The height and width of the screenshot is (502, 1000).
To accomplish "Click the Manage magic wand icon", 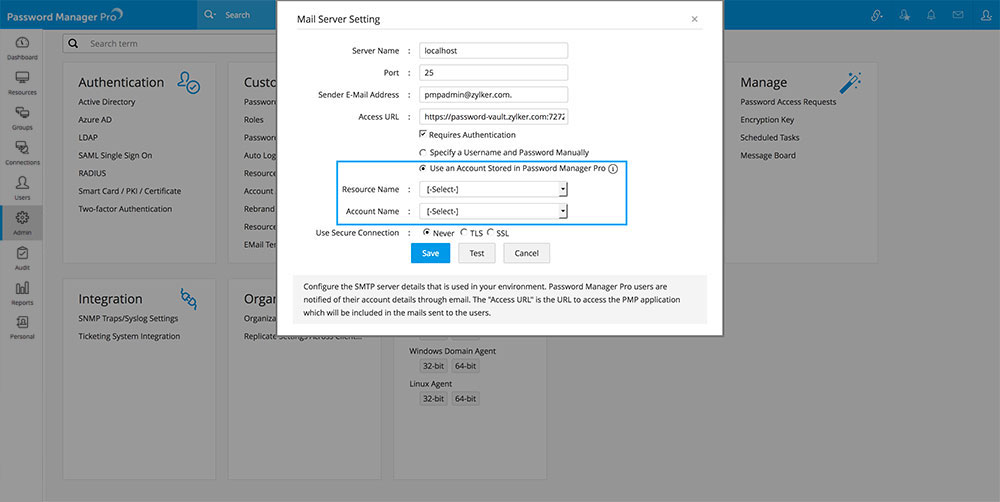I will (850, 83).
